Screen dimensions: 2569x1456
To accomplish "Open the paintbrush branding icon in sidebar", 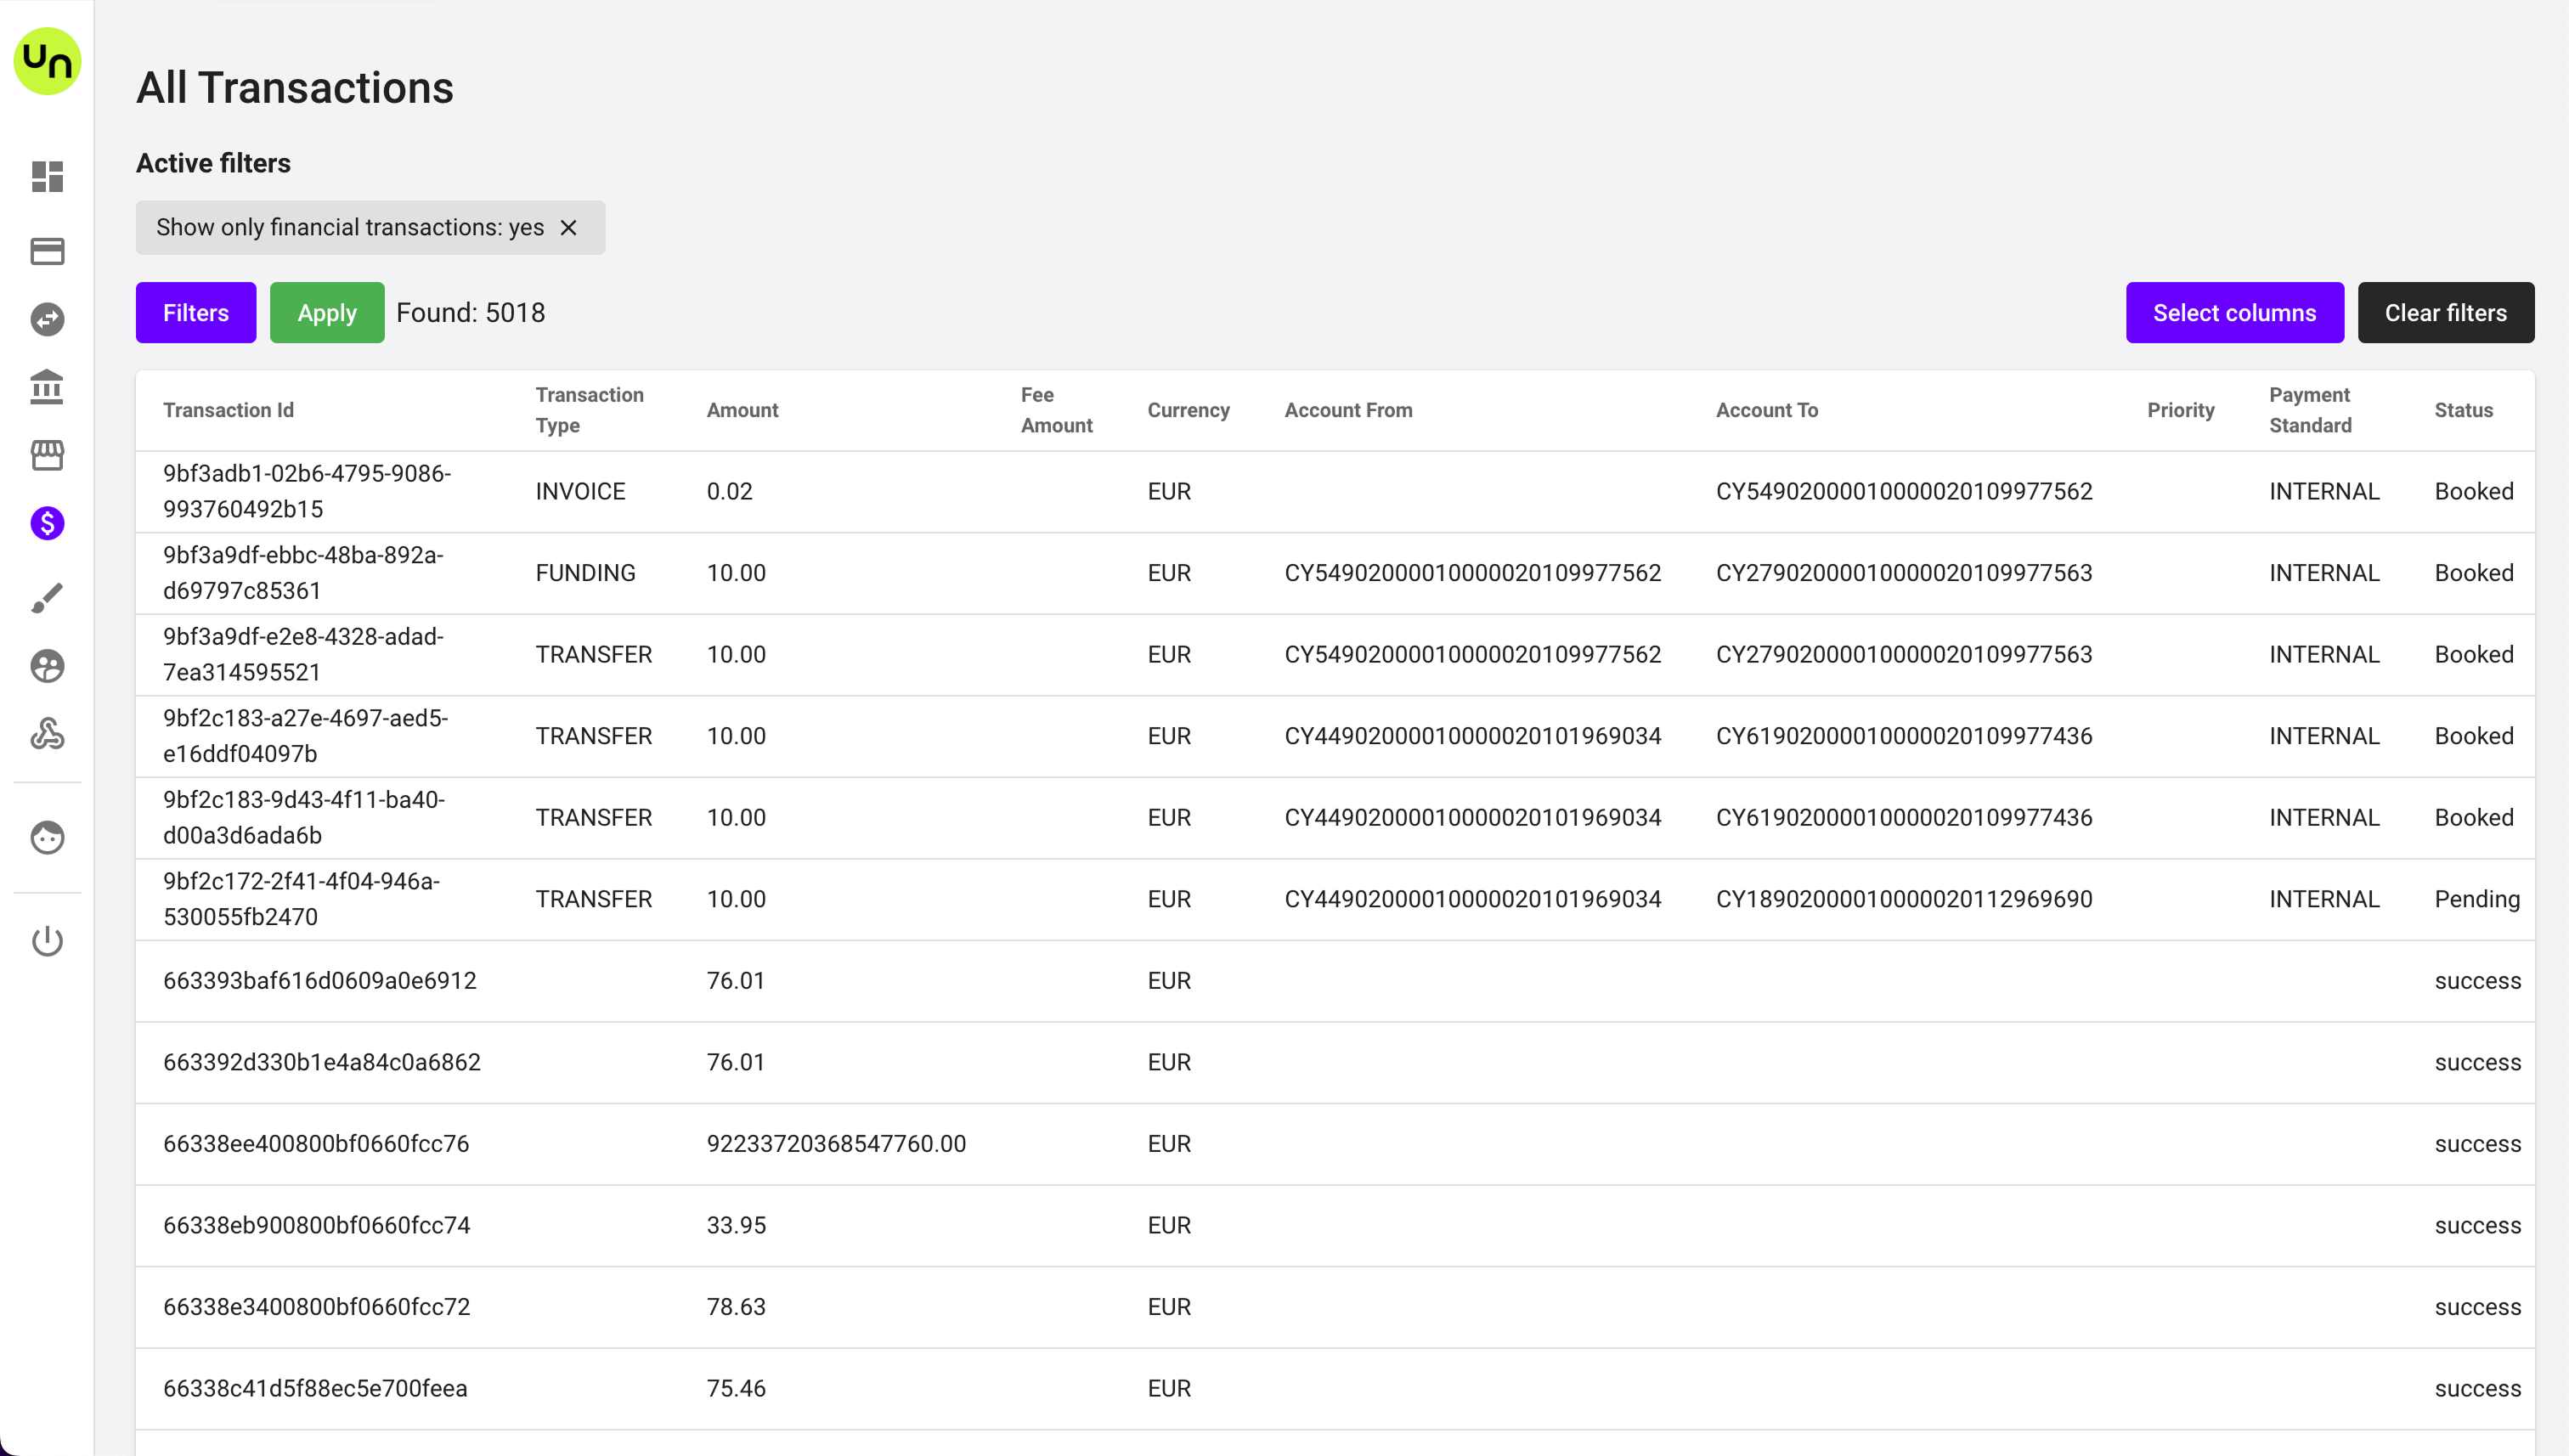I will (47, 598).
